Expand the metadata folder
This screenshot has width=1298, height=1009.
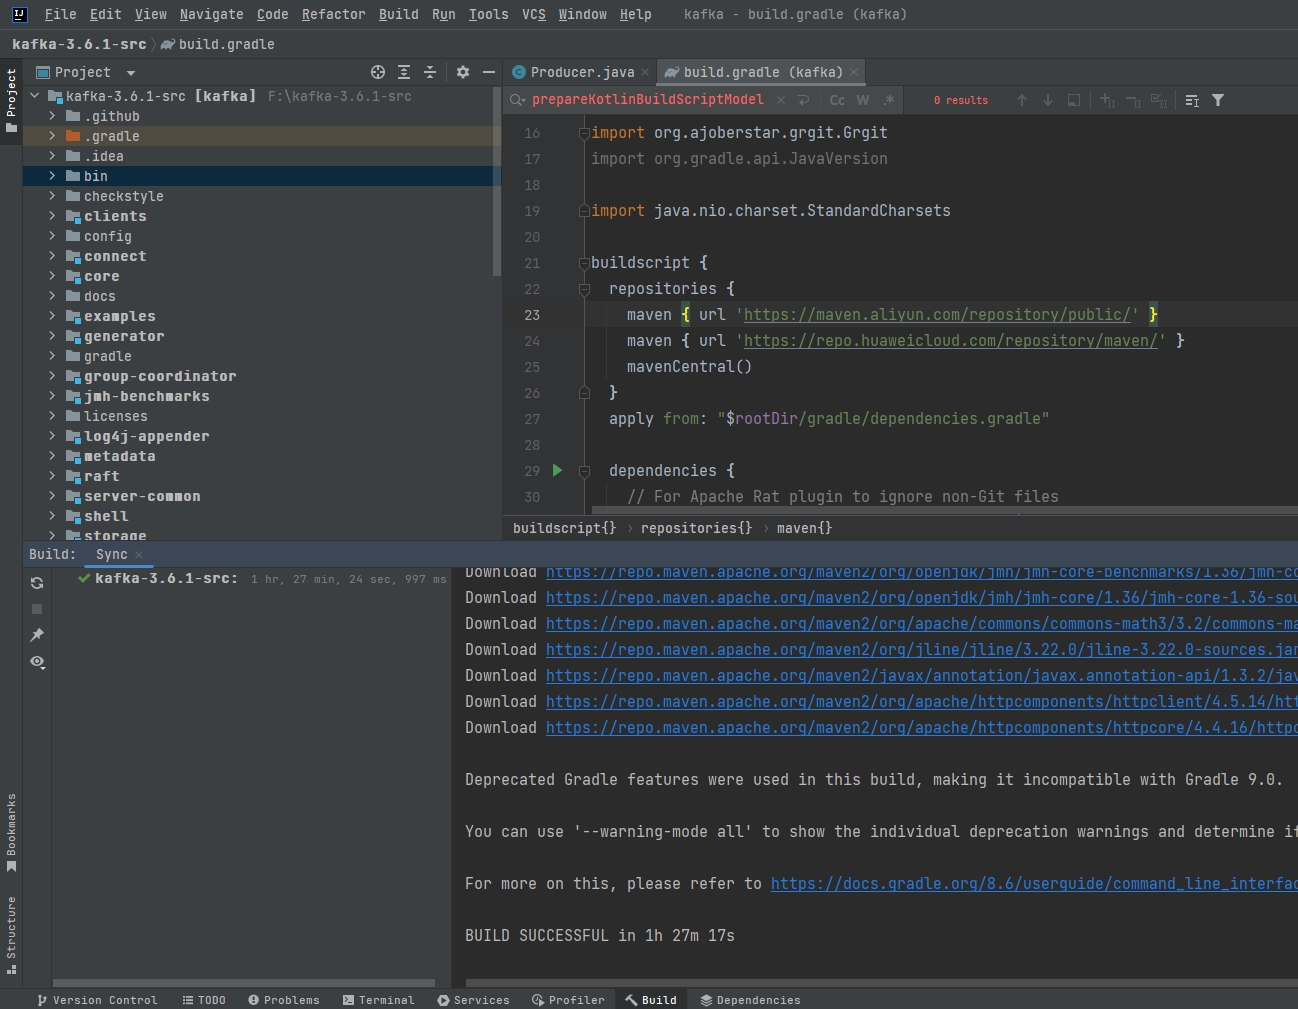(52, 456)
